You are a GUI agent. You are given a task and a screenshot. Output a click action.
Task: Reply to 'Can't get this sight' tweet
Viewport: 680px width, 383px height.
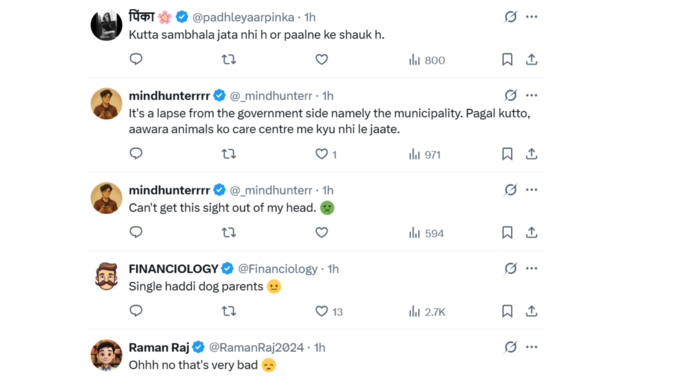(x=136, y=232)
